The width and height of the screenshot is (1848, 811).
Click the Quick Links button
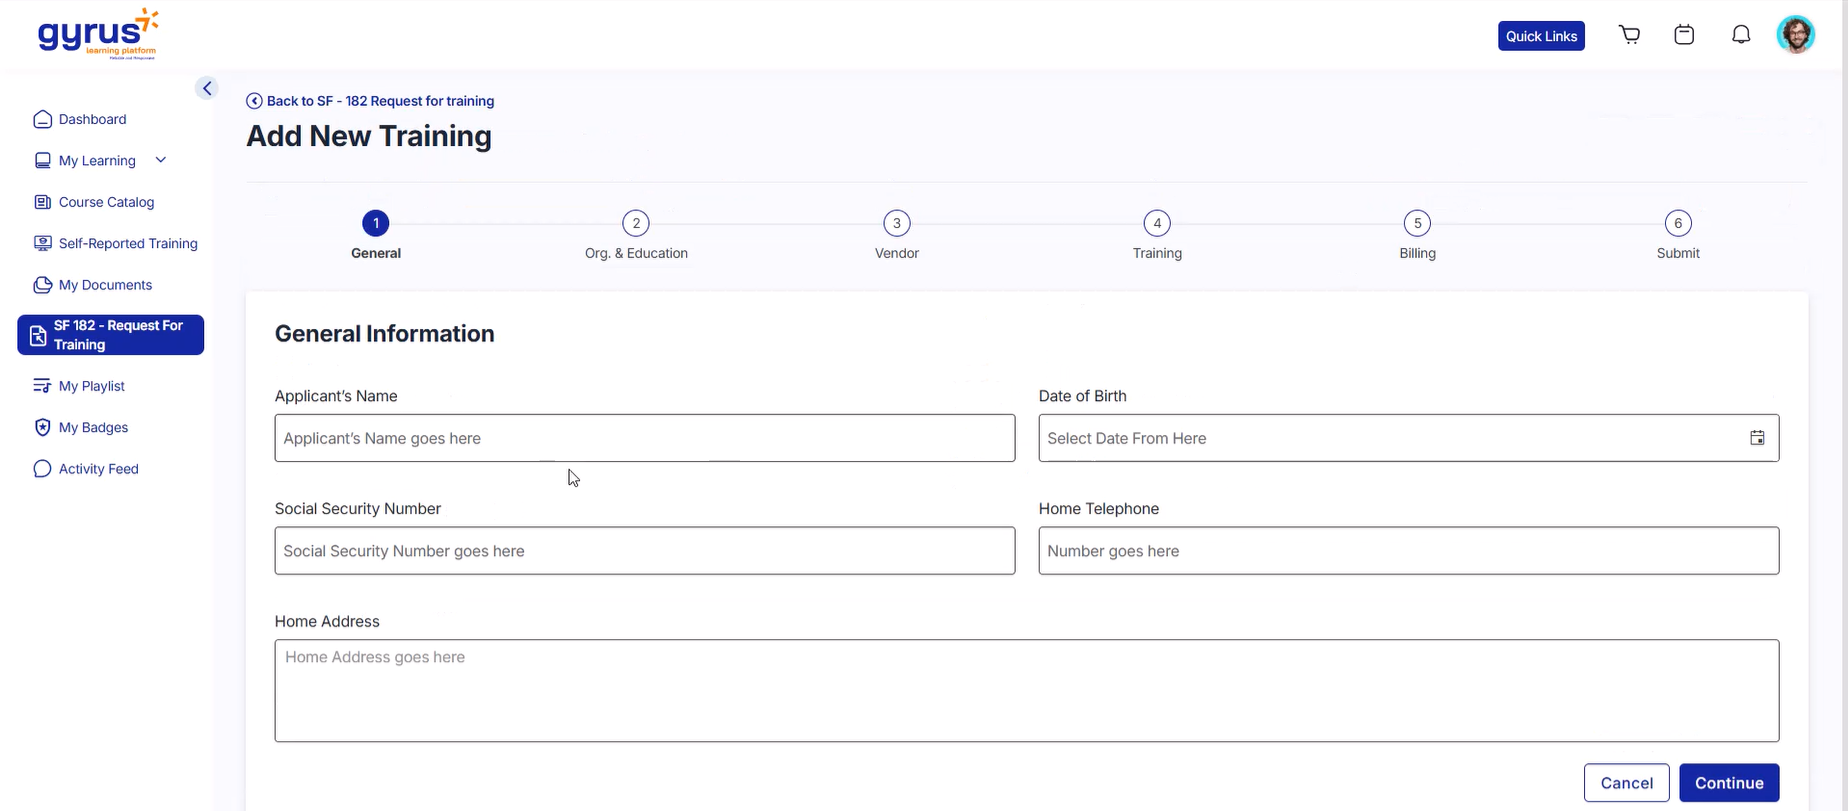tap(1541, 36)
